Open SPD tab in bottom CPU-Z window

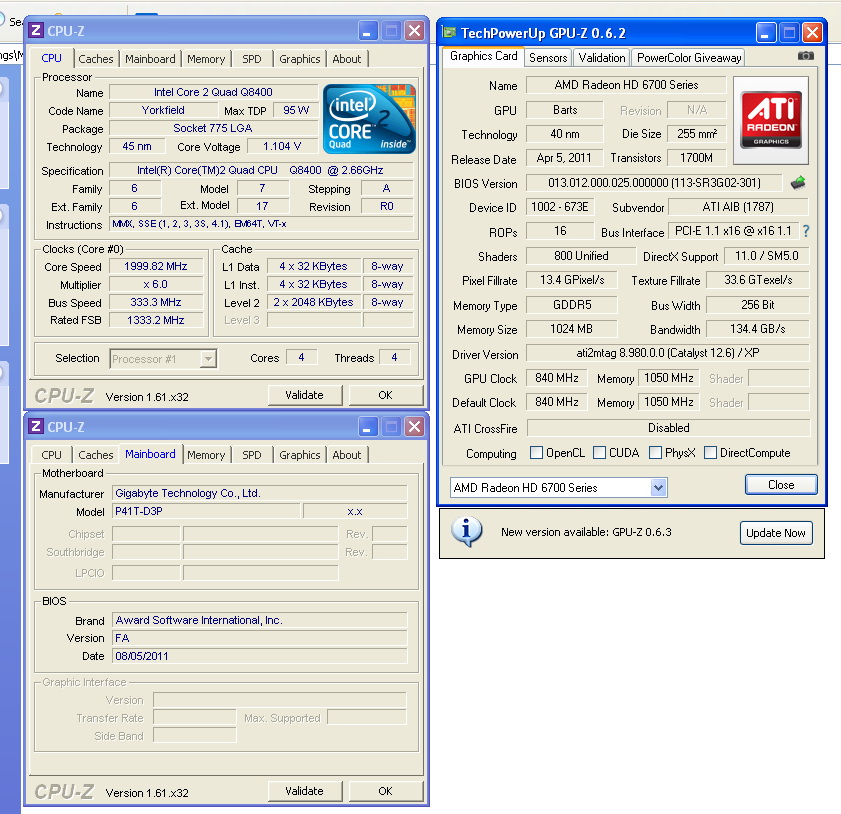click(252, 455)
